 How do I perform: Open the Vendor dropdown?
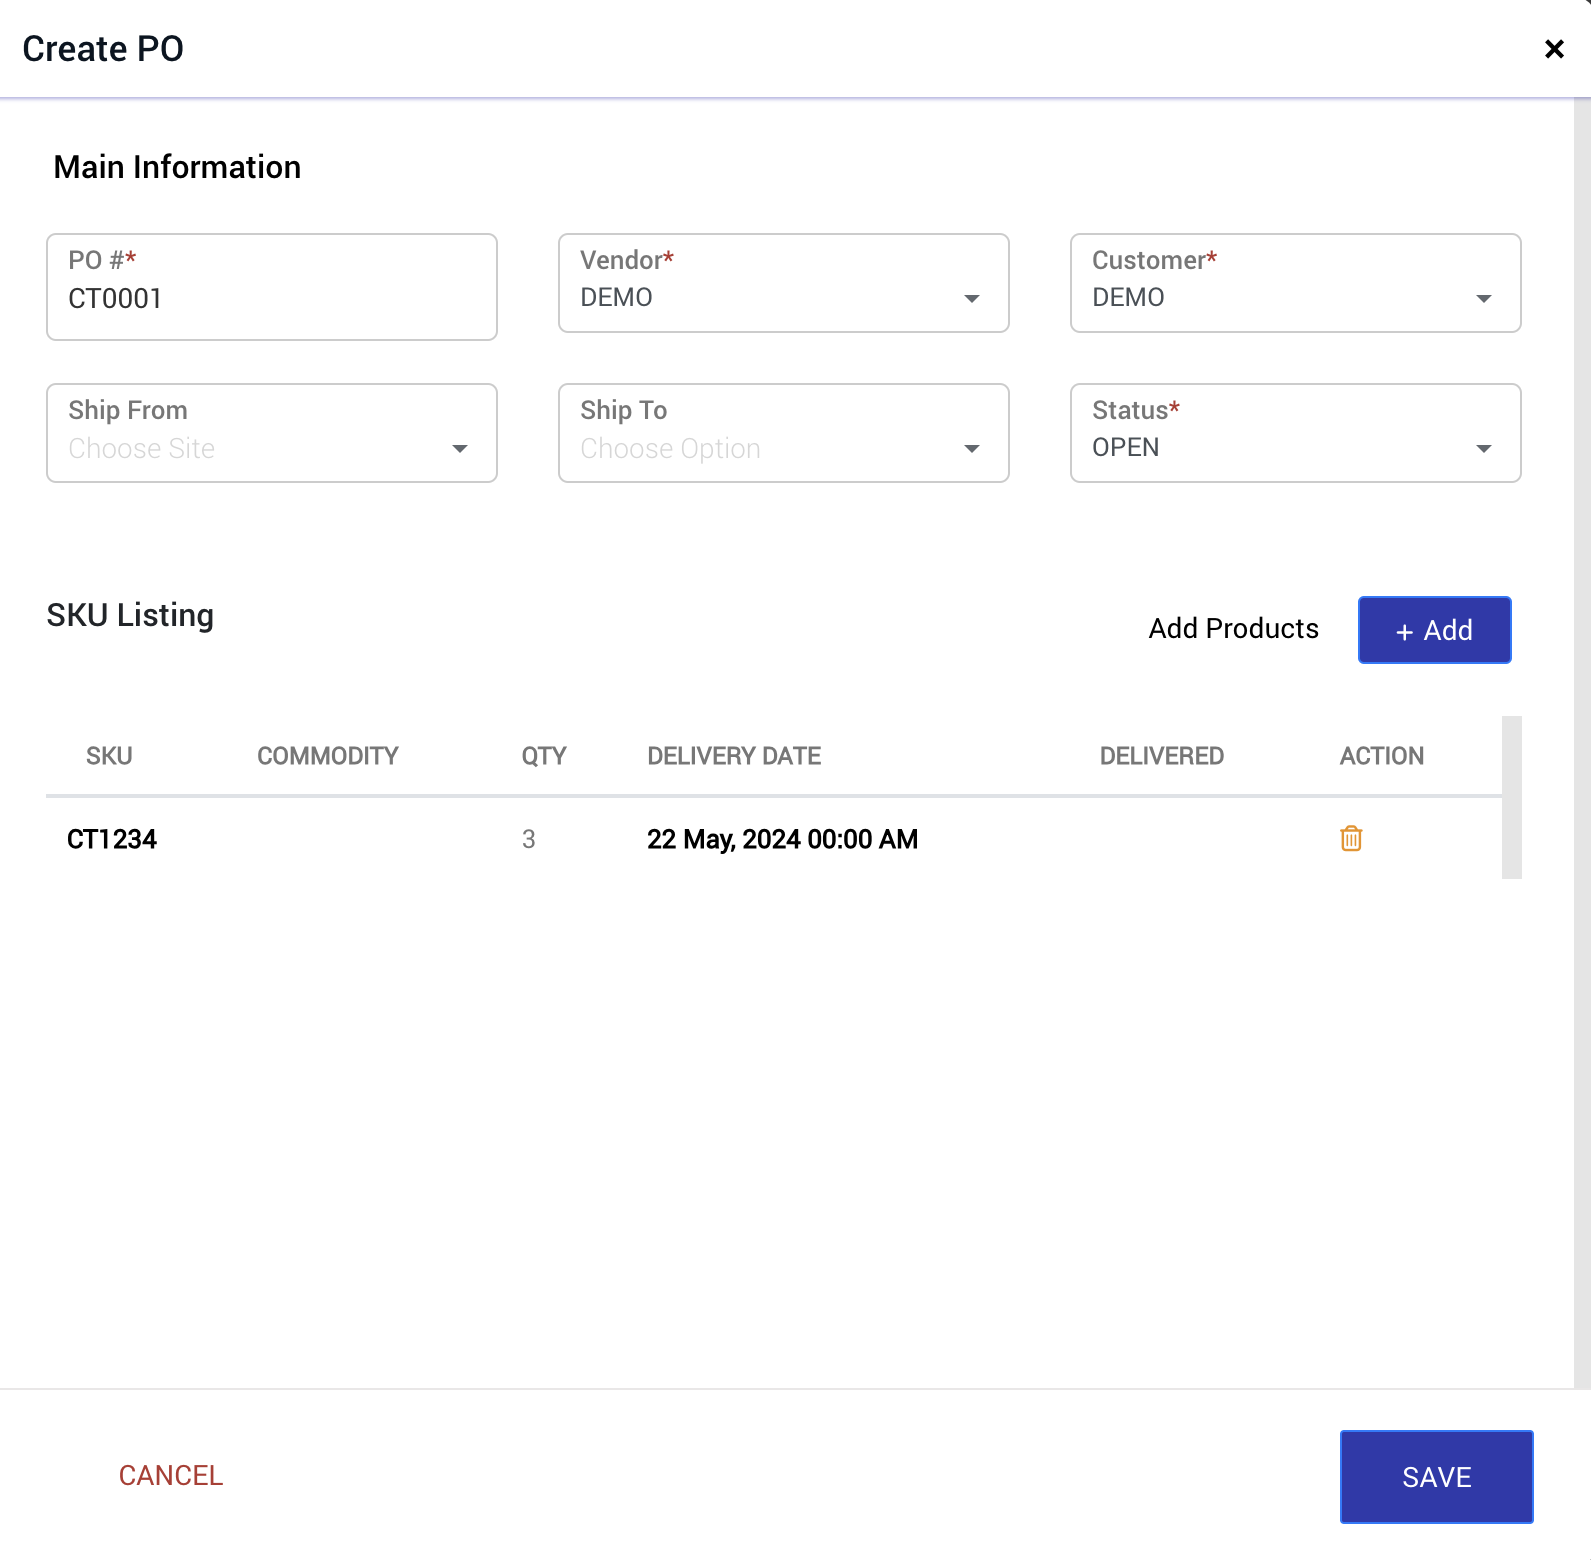tap(784, 283)
